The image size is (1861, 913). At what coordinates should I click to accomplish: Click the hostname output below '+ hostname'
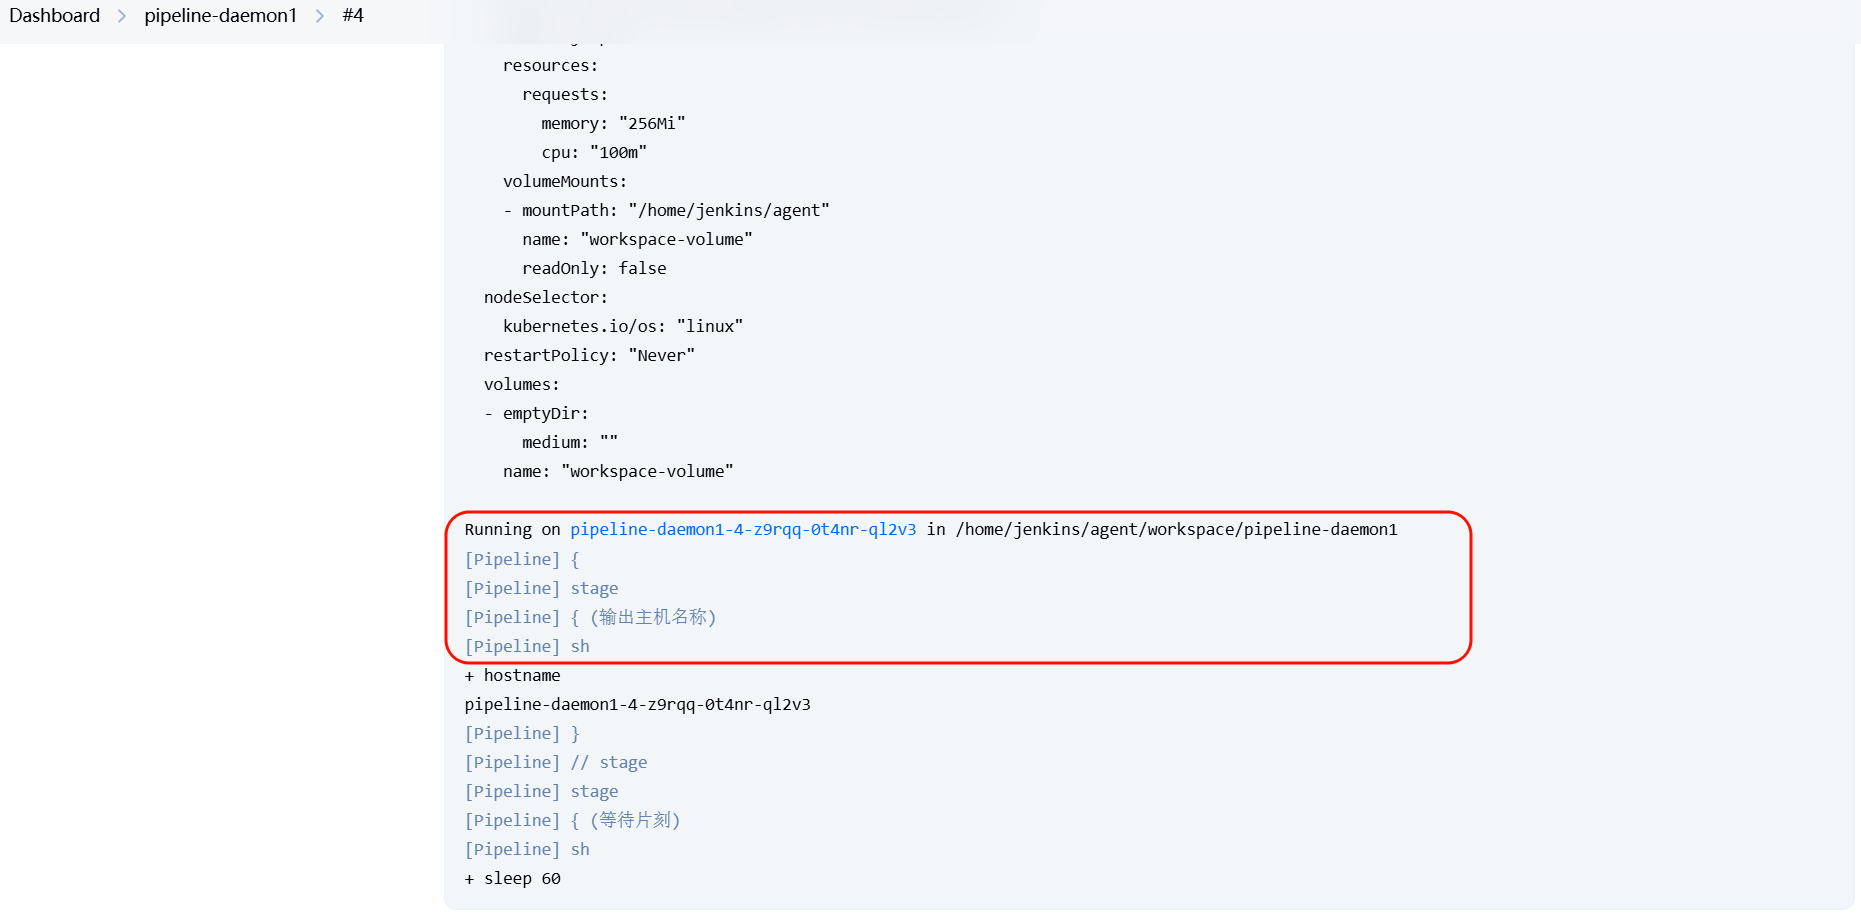tap(637, 705)
